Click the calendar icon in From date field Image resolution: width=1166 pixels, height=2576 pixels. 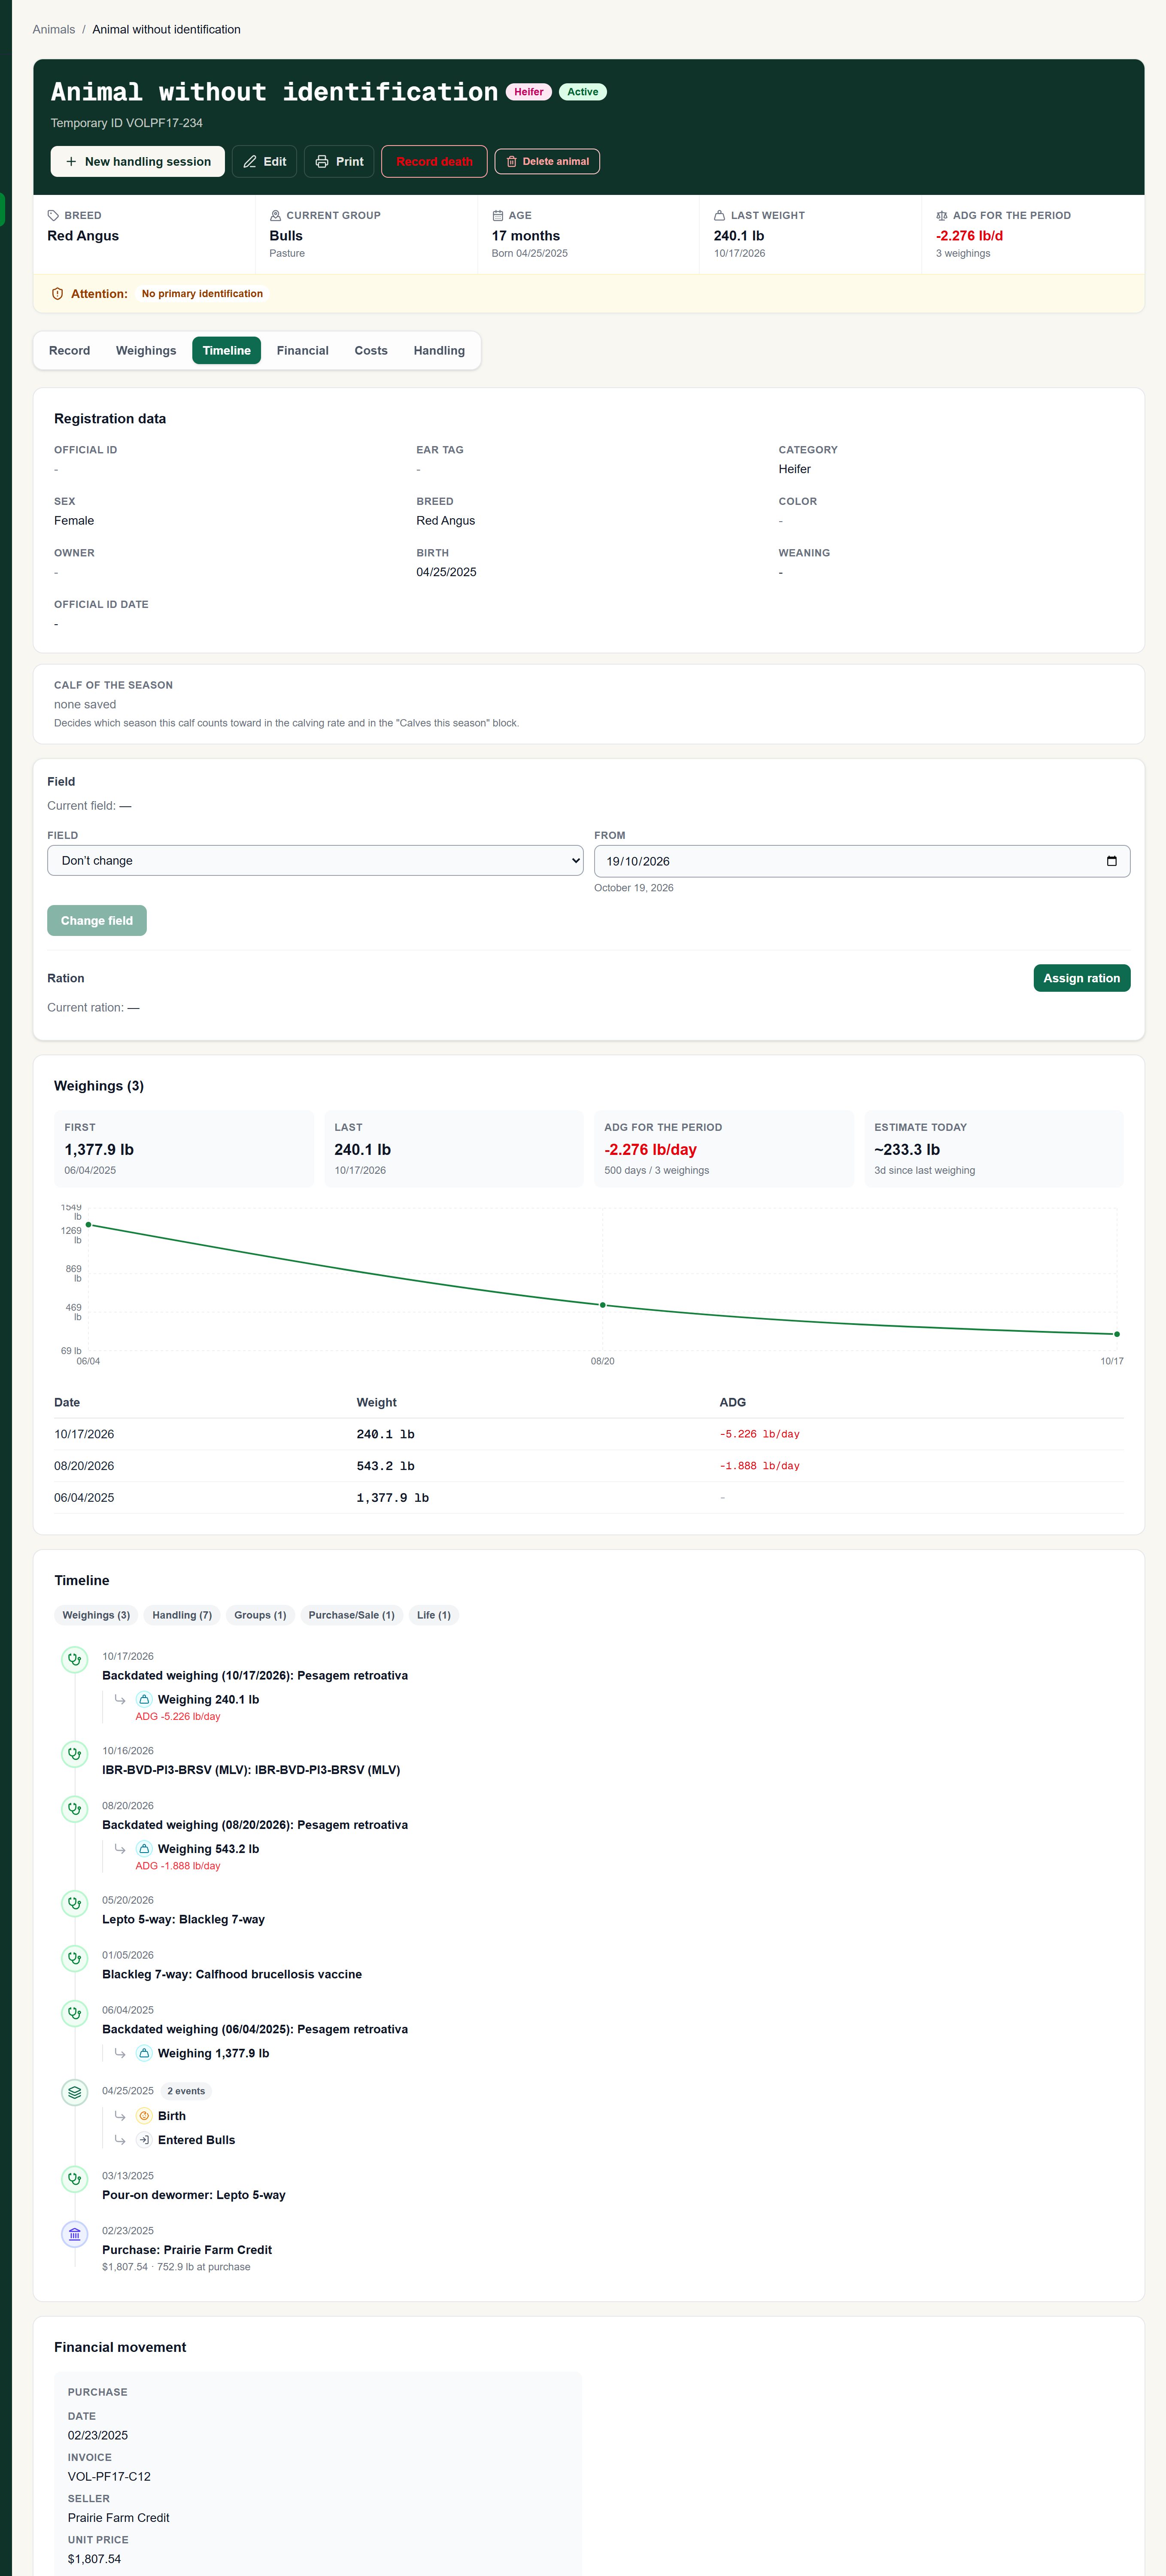click(1111, 861)
